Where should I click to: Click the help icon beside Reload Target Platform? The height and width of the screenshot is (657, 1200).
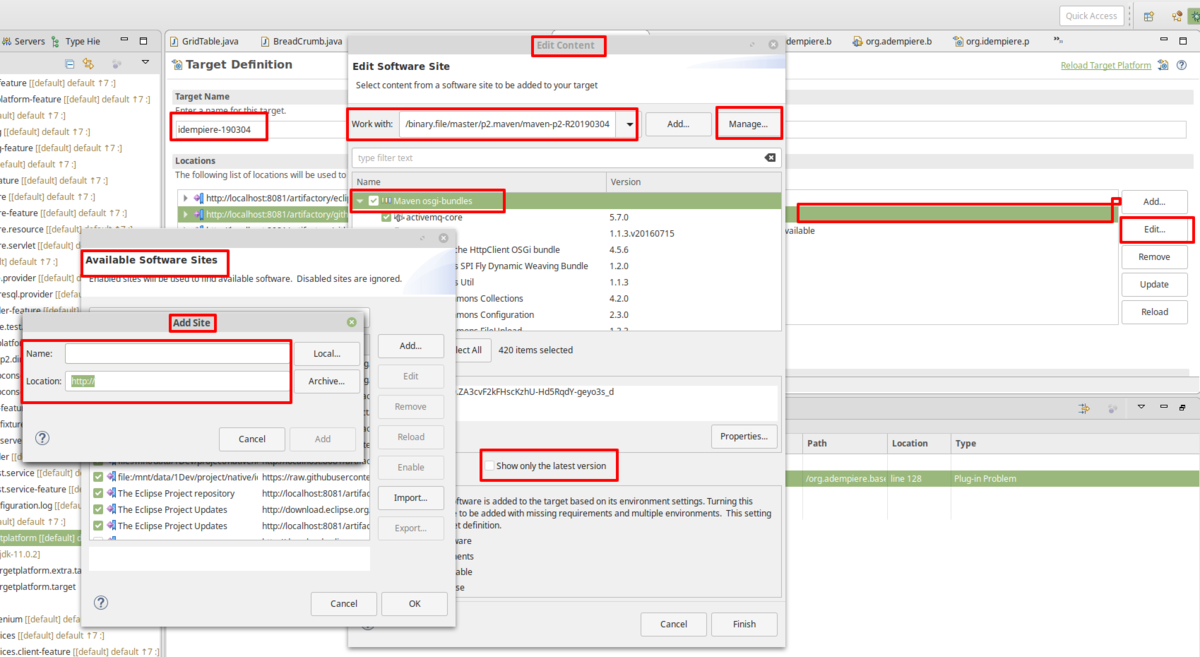[x=1182, y=65]
